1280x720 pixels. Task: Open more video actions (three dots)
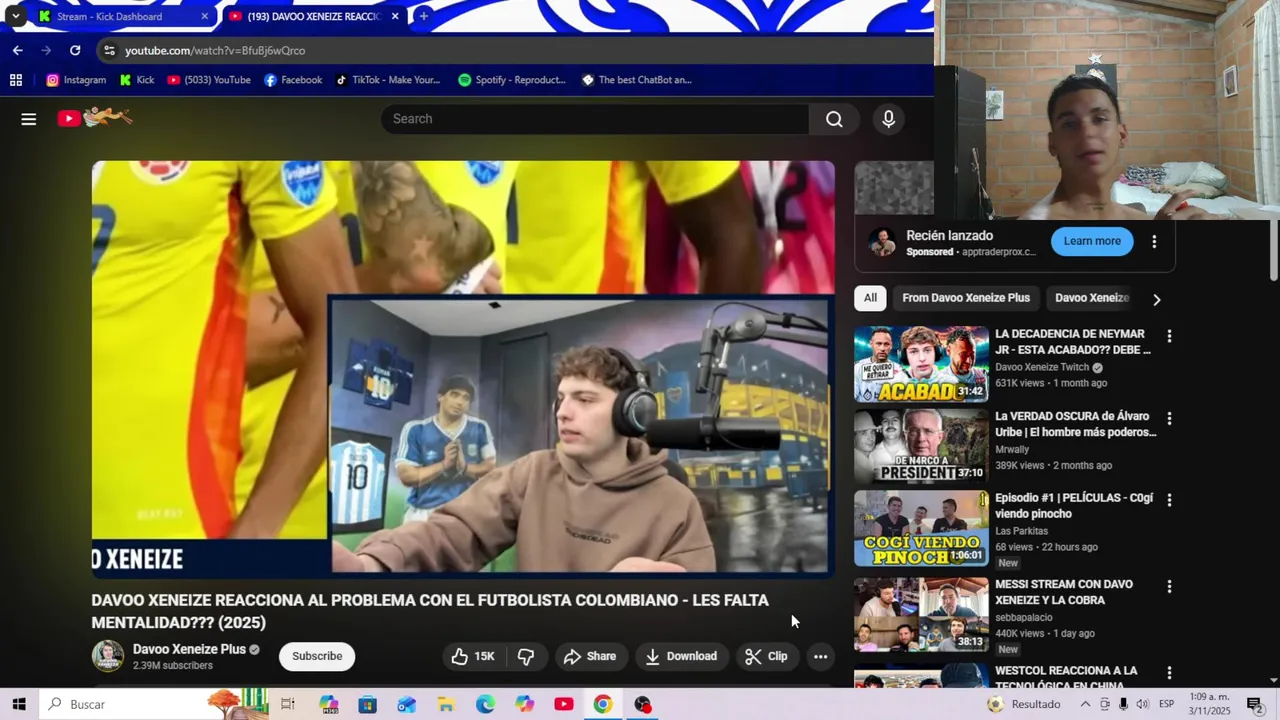(820, 656)
